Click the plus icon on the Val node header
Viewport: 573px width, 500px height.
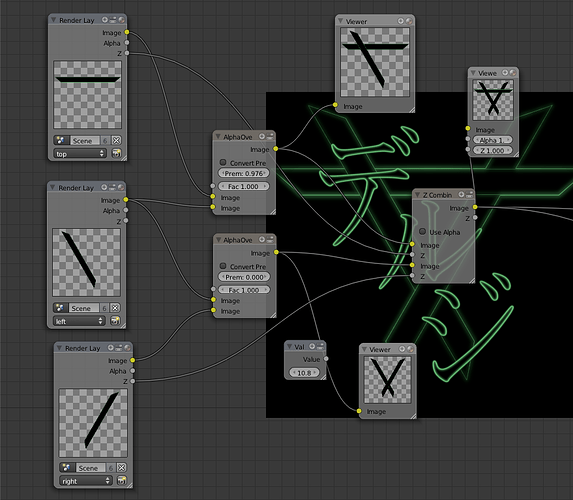pyautogui.click(x=312, y=346)
